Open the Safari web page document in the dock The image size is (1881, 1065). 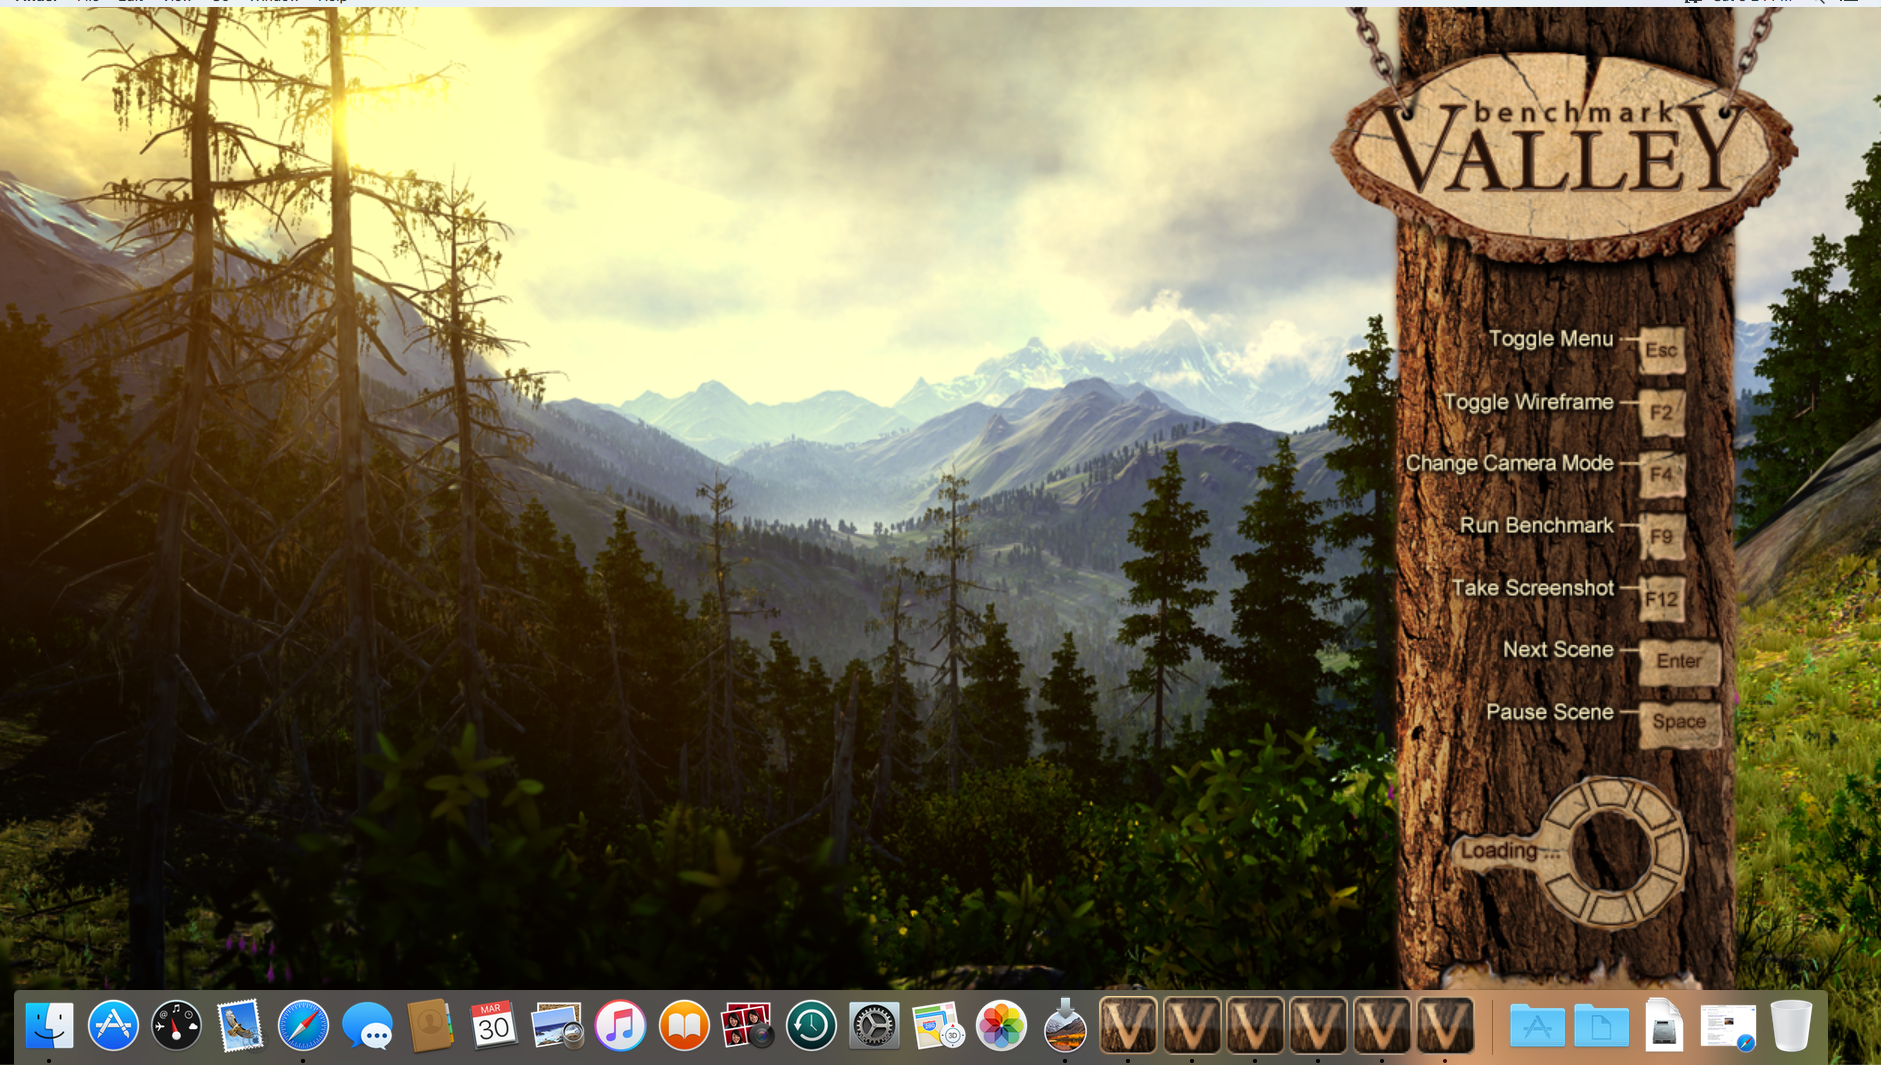[x=1728, y=1027]
